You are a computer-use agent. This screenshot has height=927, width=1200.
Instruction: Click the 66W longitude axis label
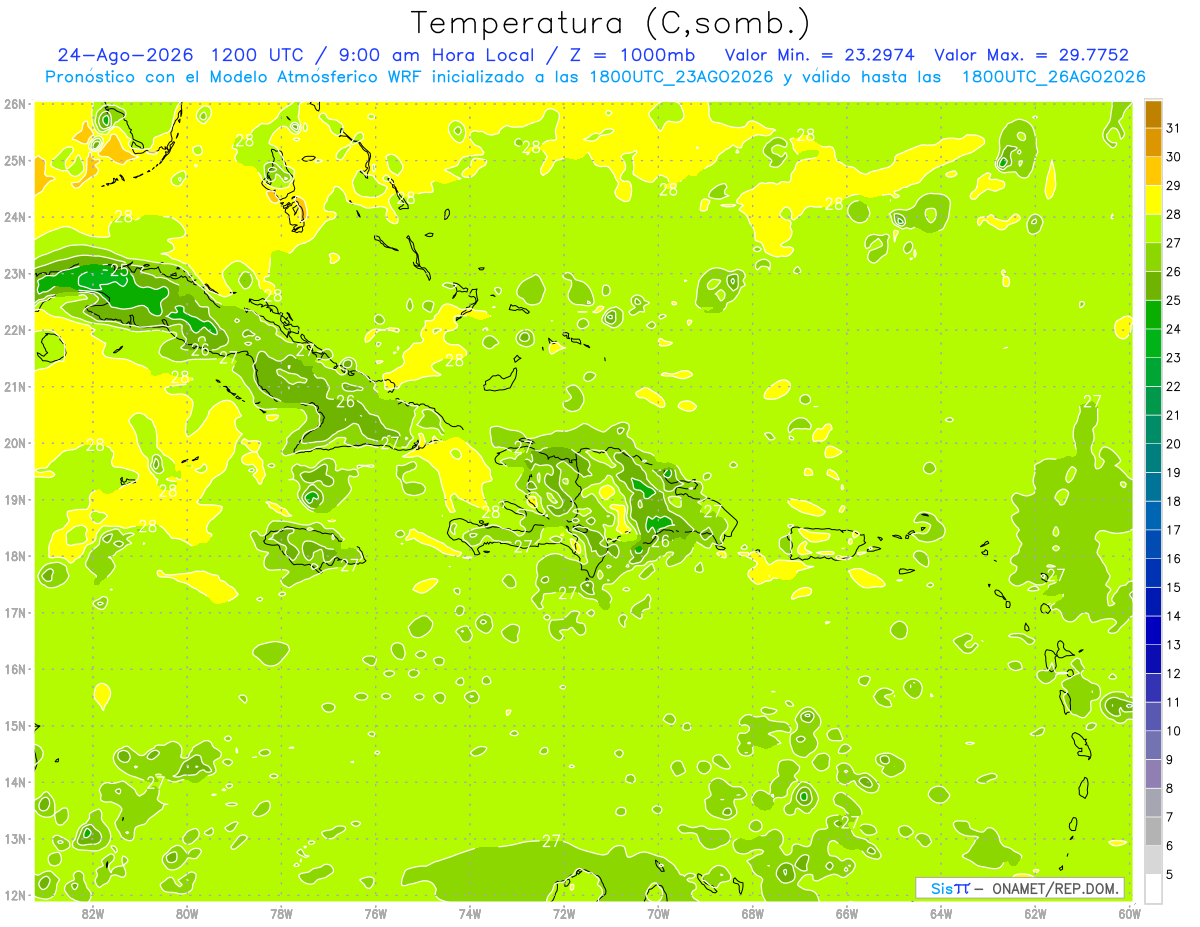[847, 913]
